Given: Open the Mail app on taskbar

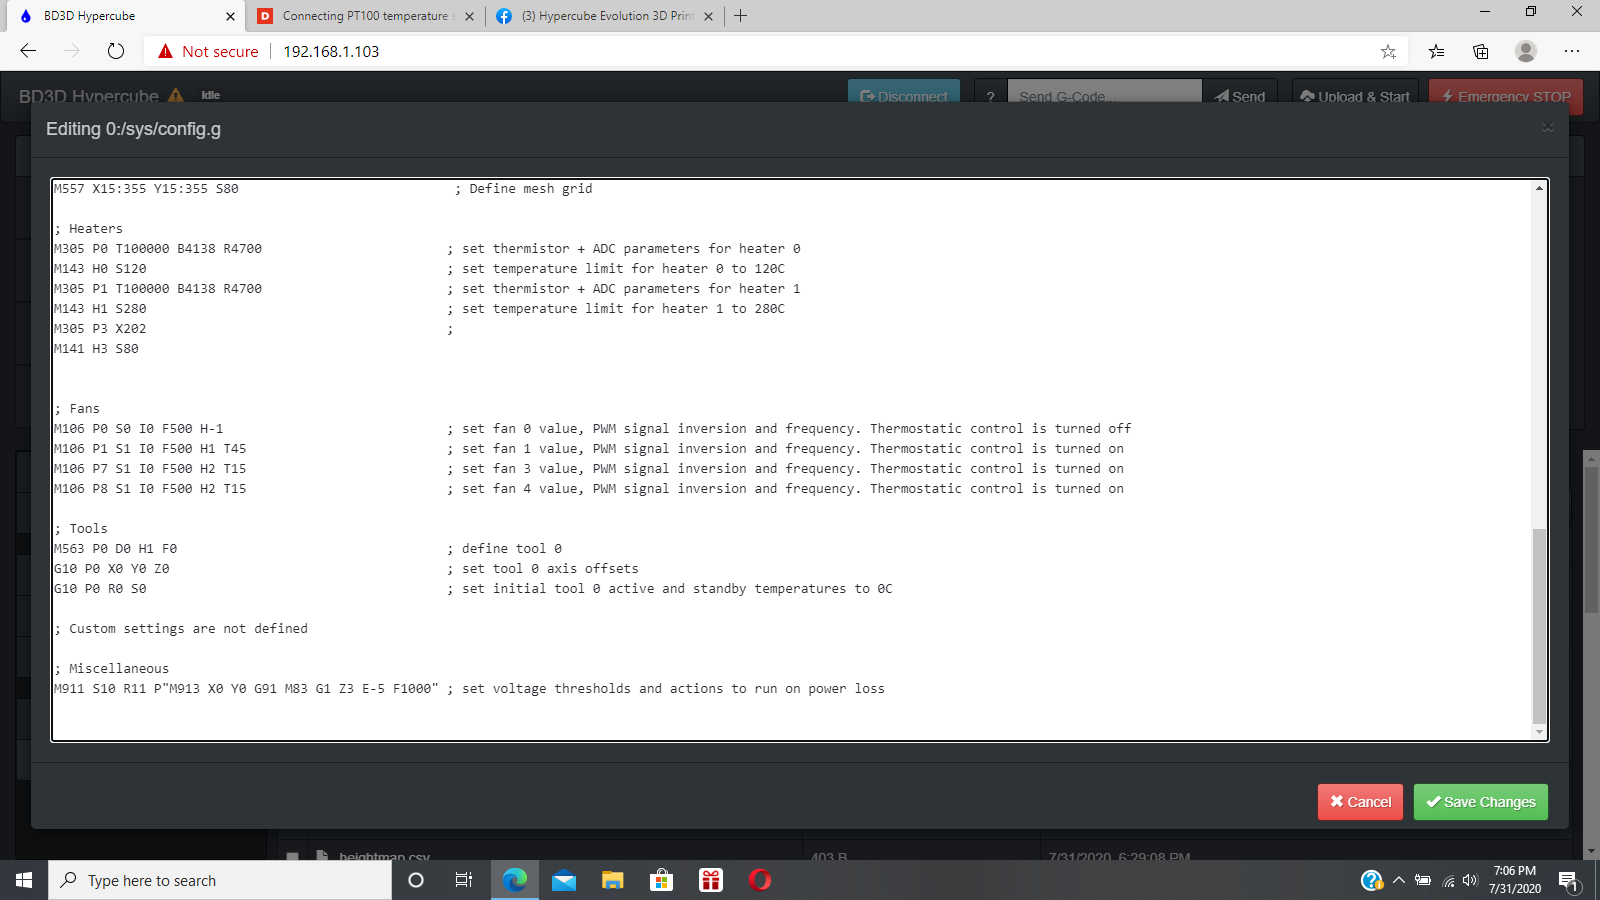Looking at the screenshot, I should tap(564, 880).
